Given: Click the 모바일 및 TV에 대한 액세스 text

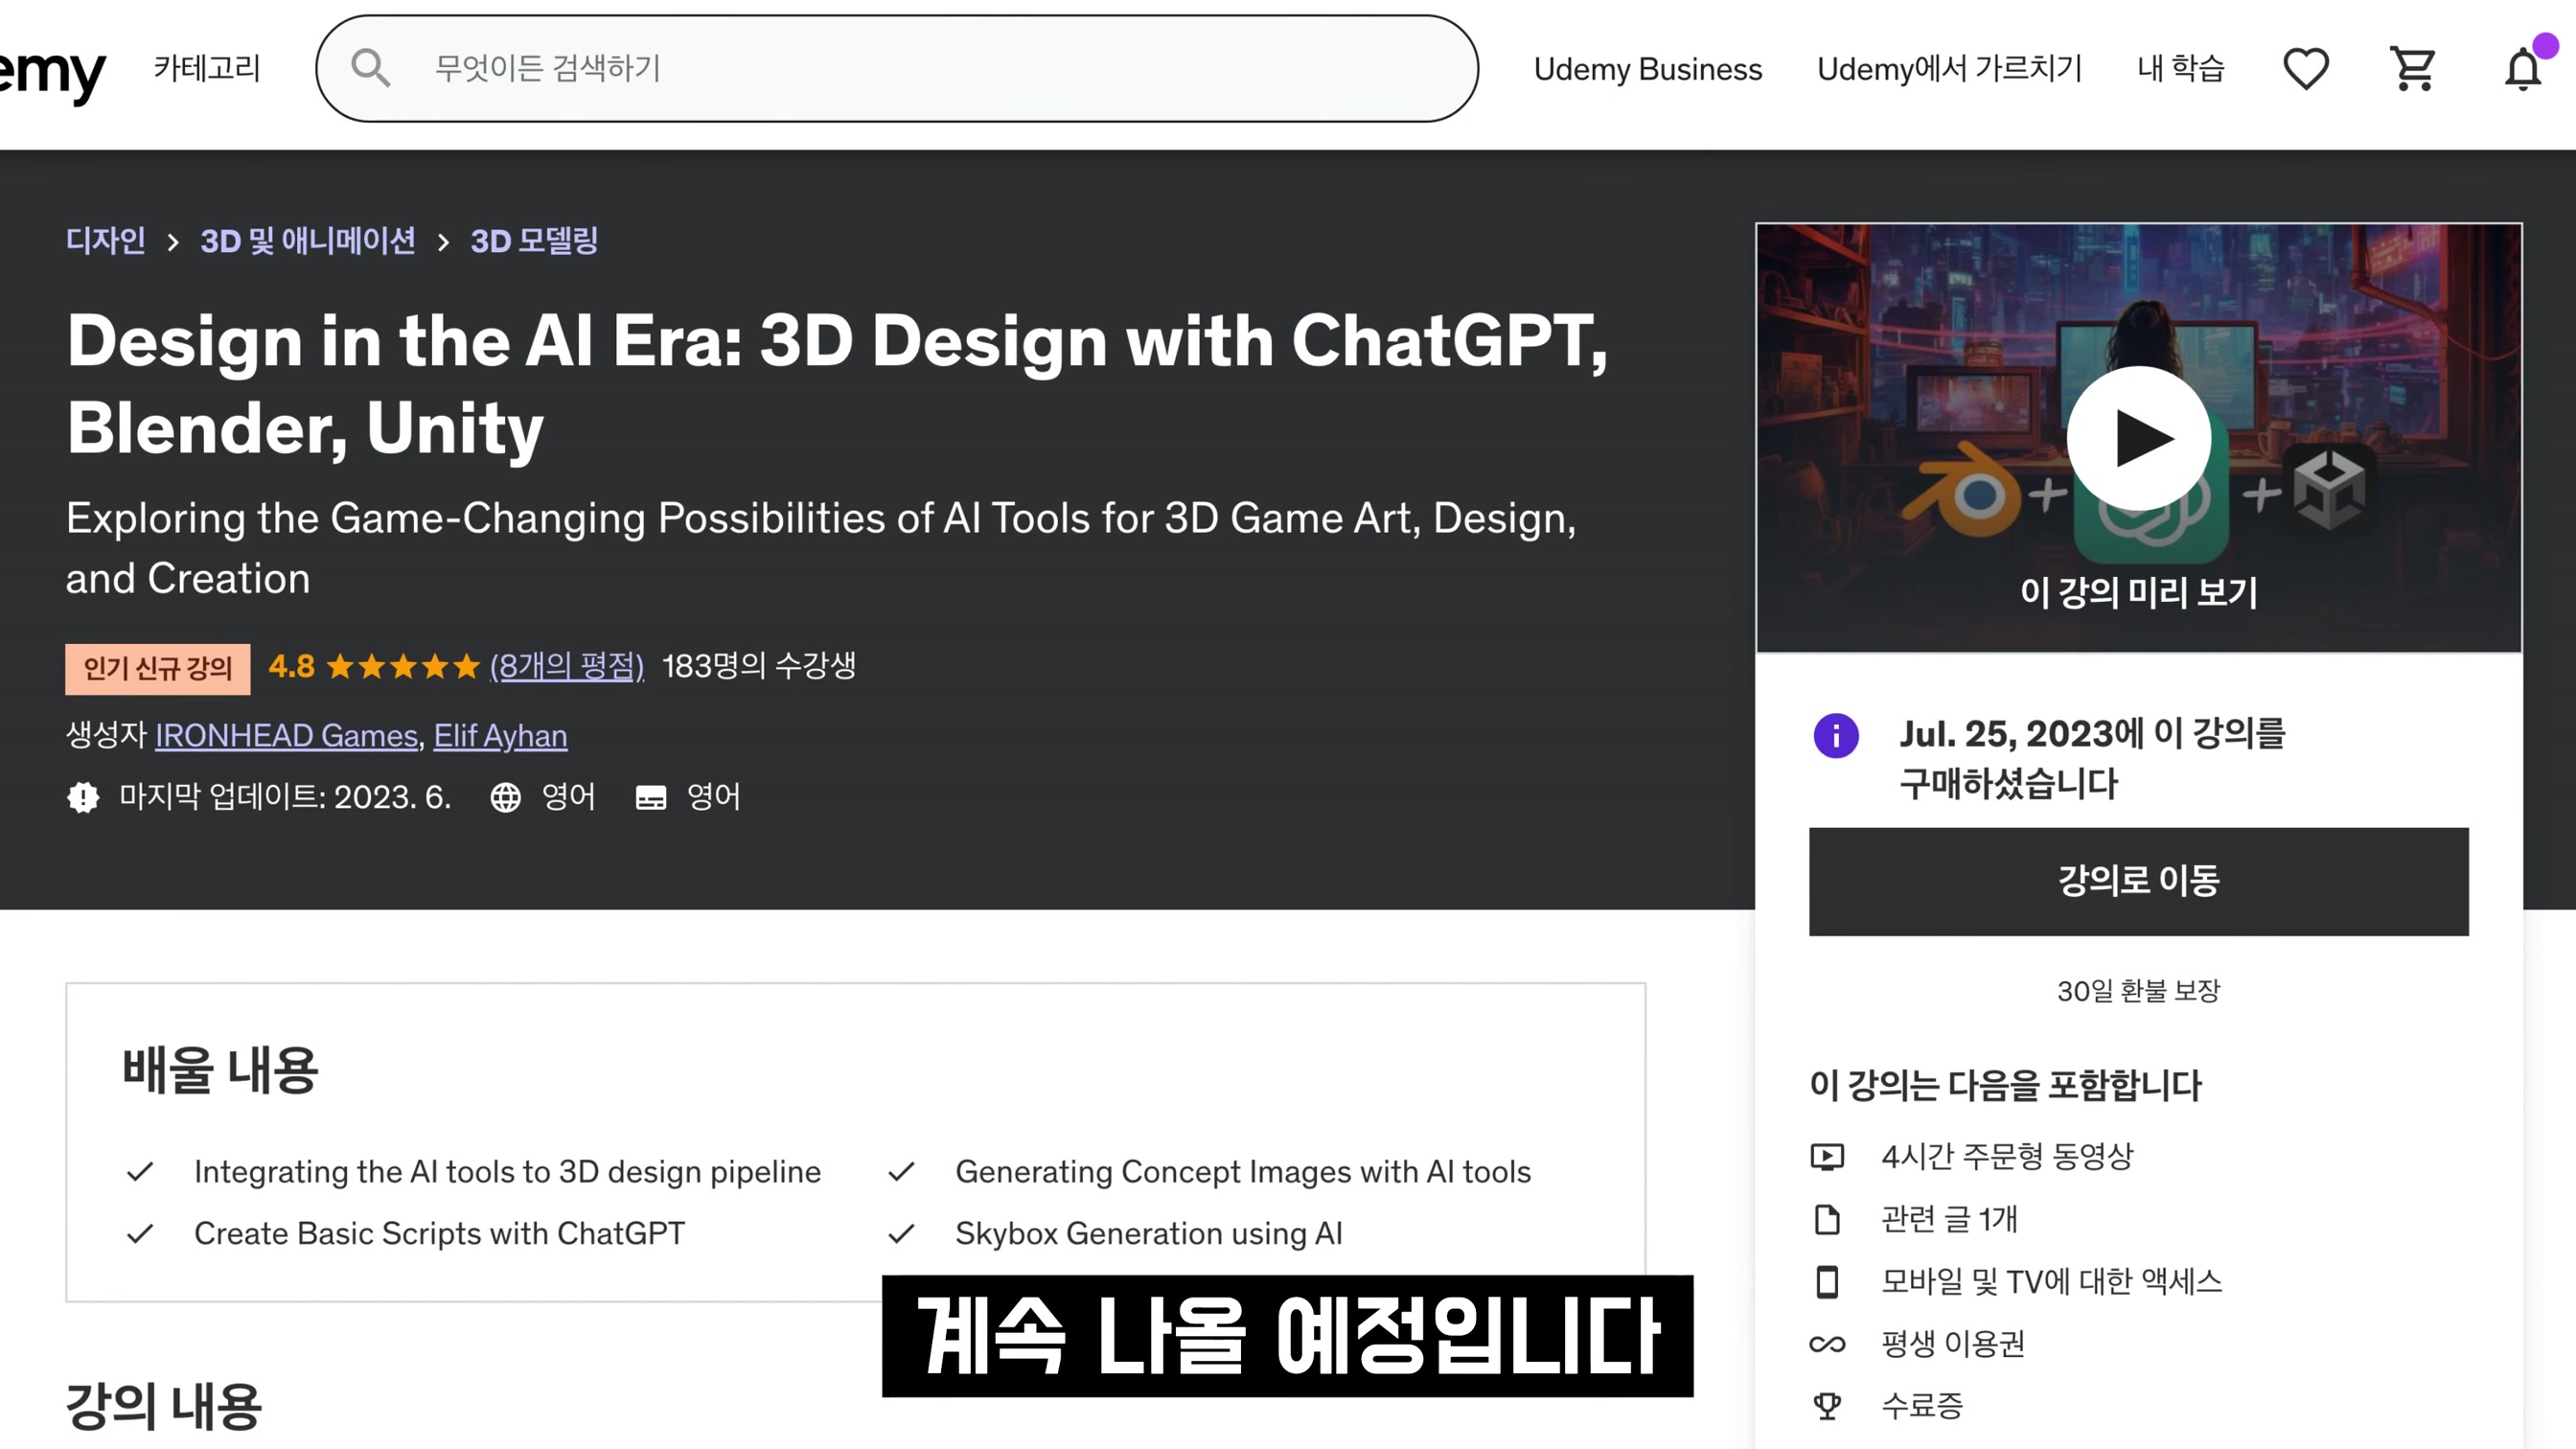Looking at the screenshot, I should click(x=2051, y=1281).
